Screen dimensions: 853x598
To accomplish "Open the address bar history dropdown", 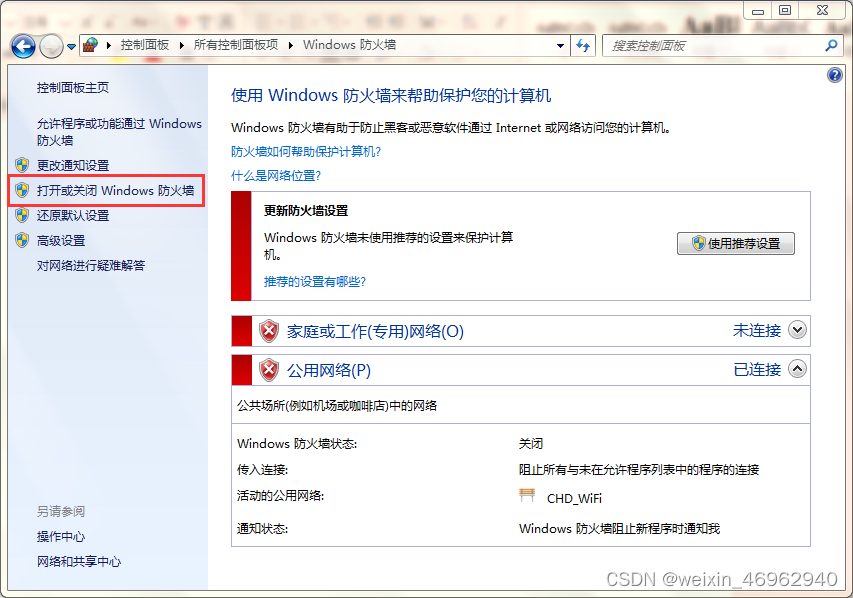I will 560,46.
